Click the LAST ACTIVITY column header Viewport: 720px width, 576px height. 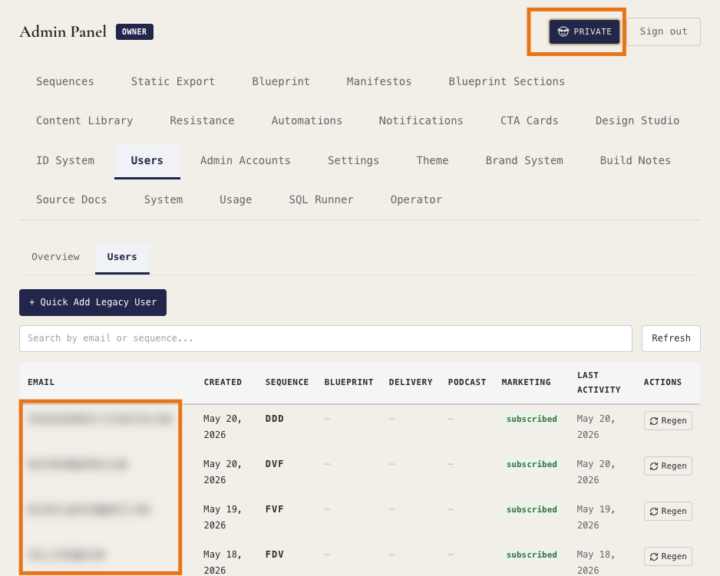click(x=598, y=382)
